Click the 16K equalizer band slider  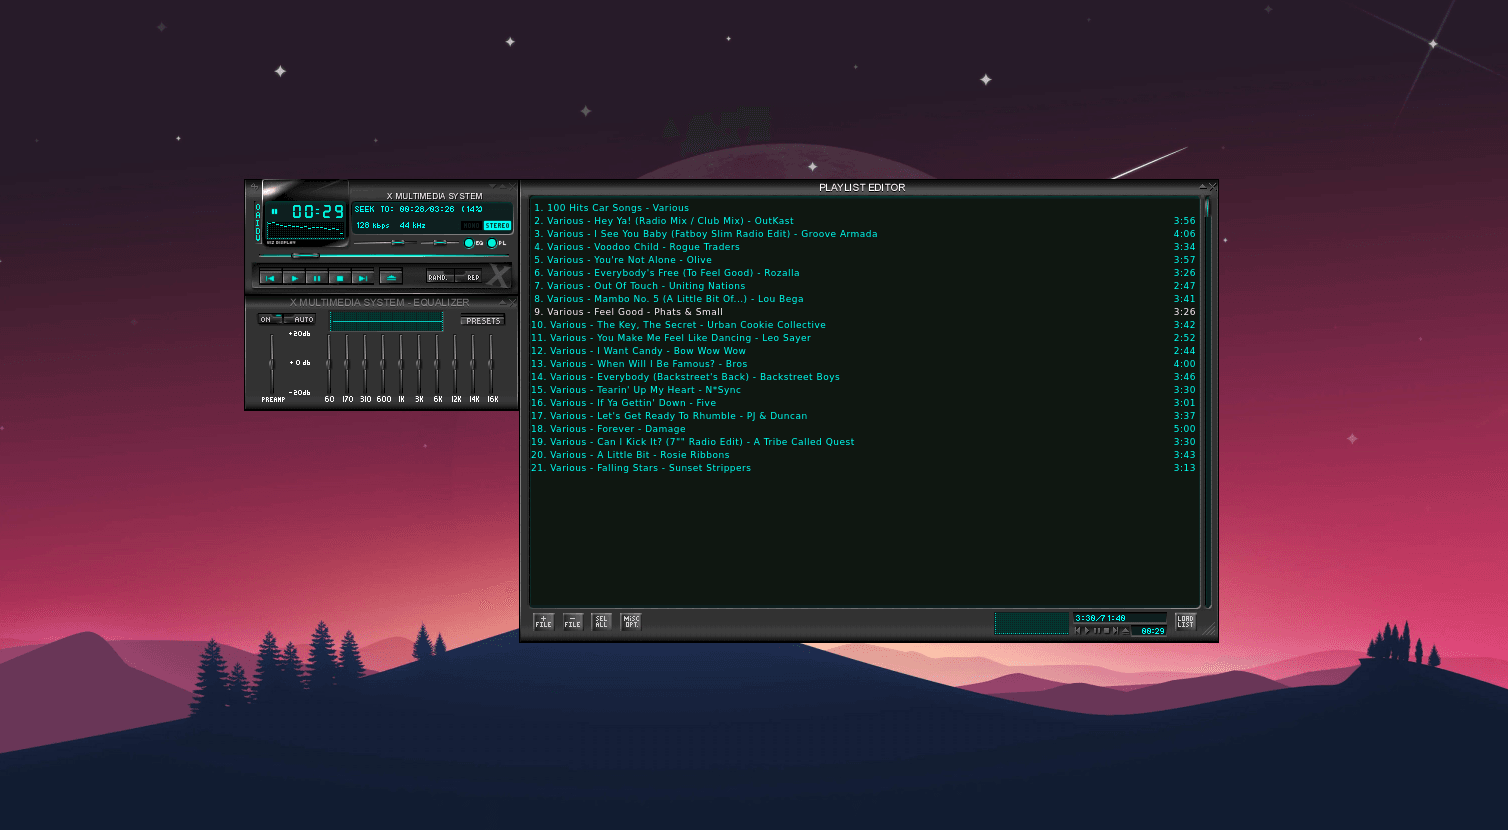490,363
